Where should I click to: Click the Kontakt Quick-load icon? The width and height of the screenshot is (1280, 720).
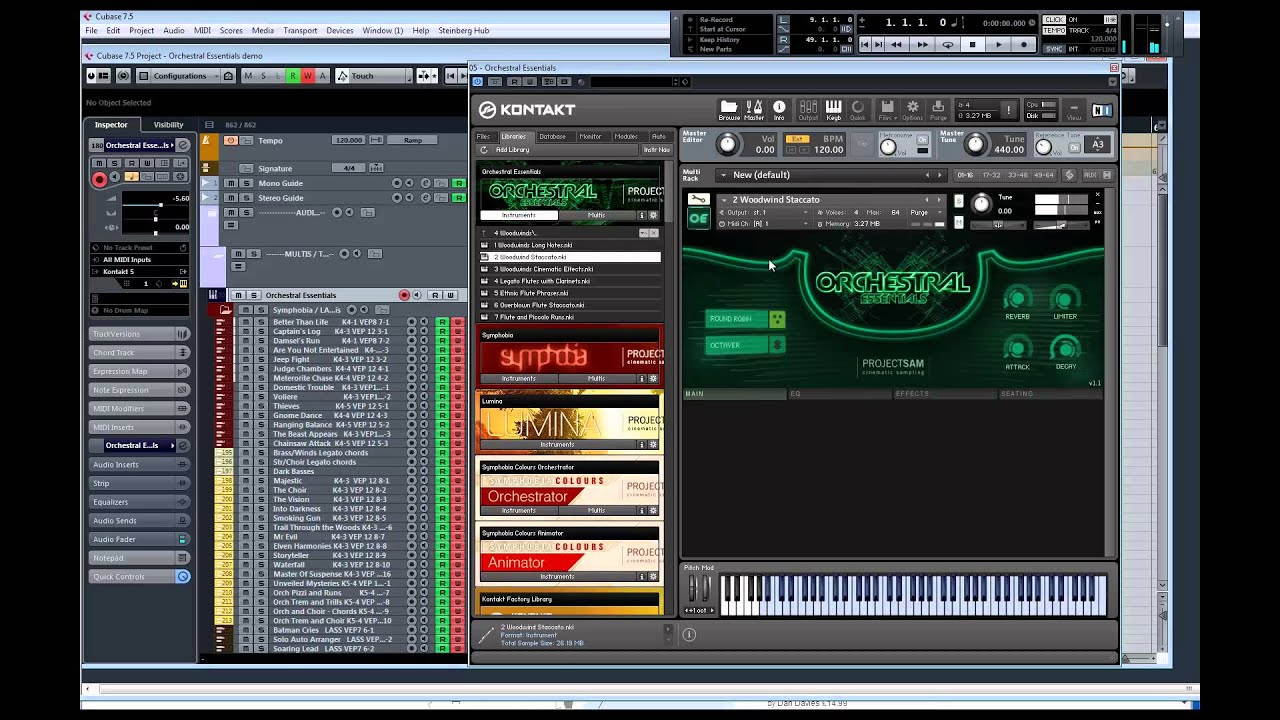(858, 109)
